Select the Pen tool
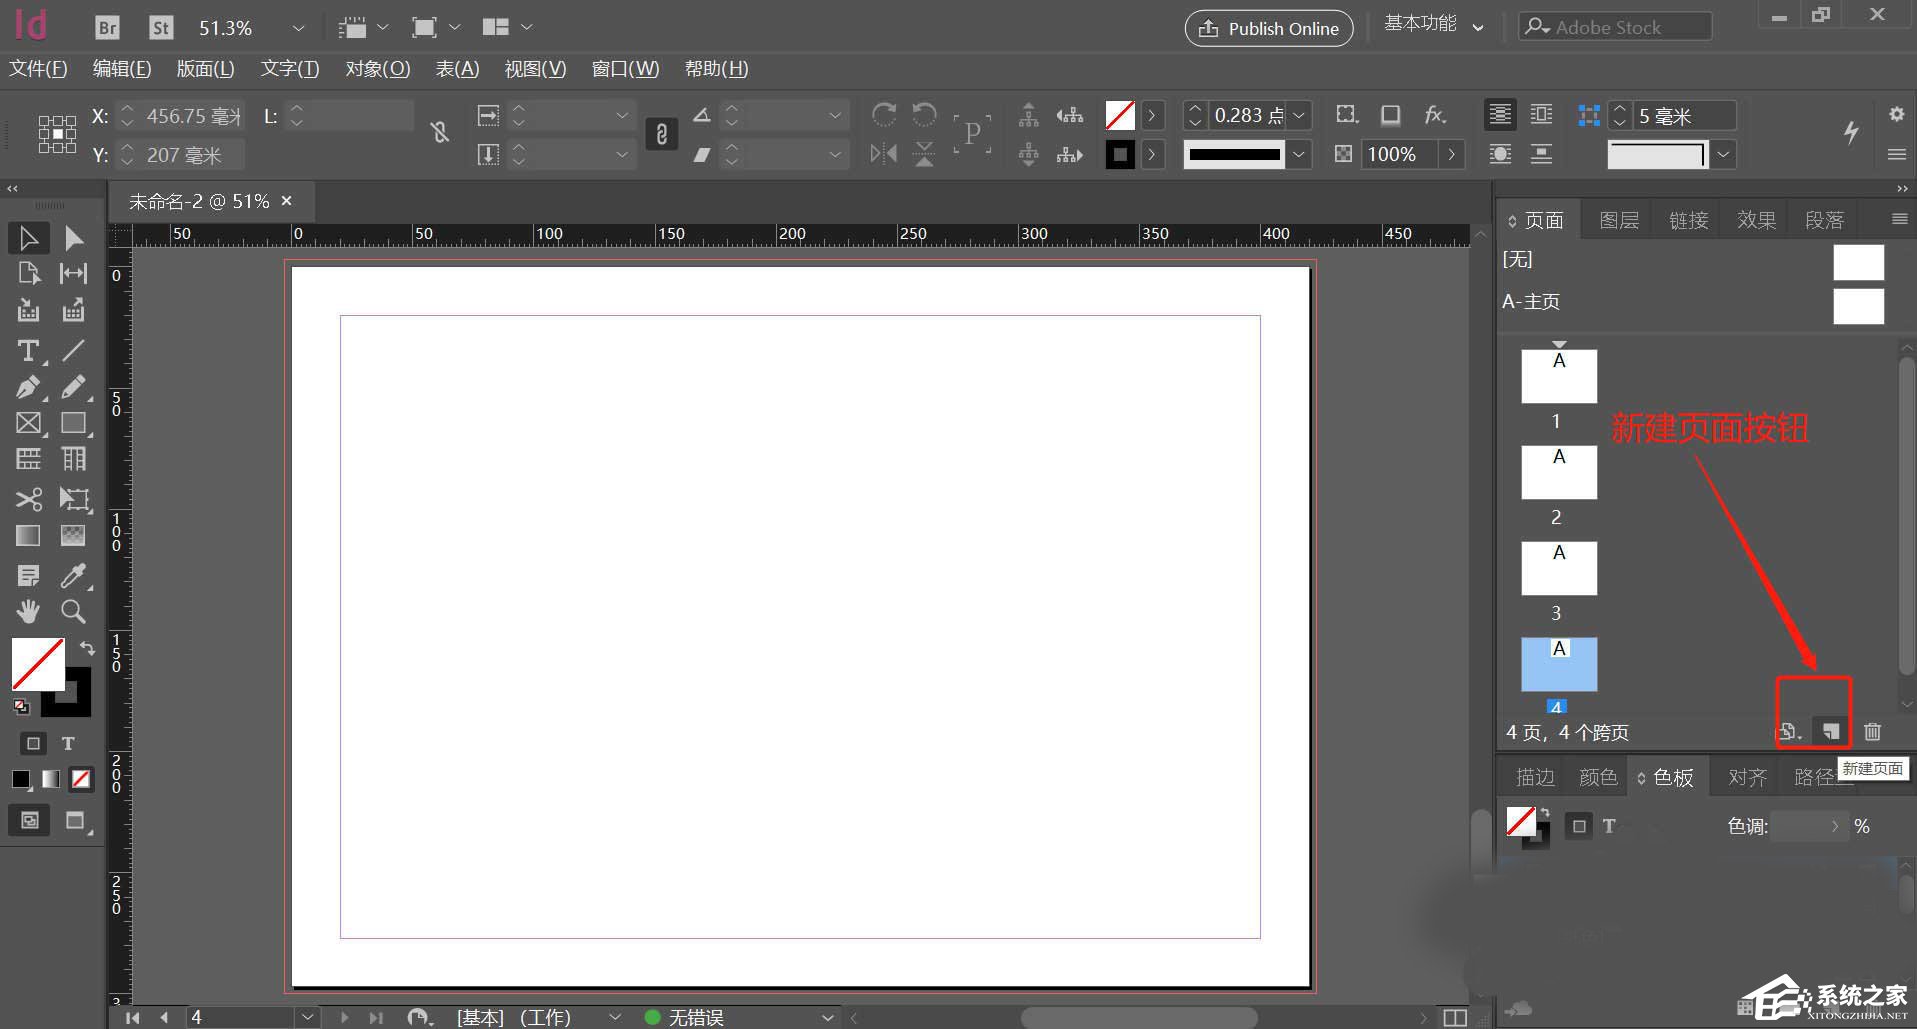This screenshot has width=1917, height=1029. (28, 388)
